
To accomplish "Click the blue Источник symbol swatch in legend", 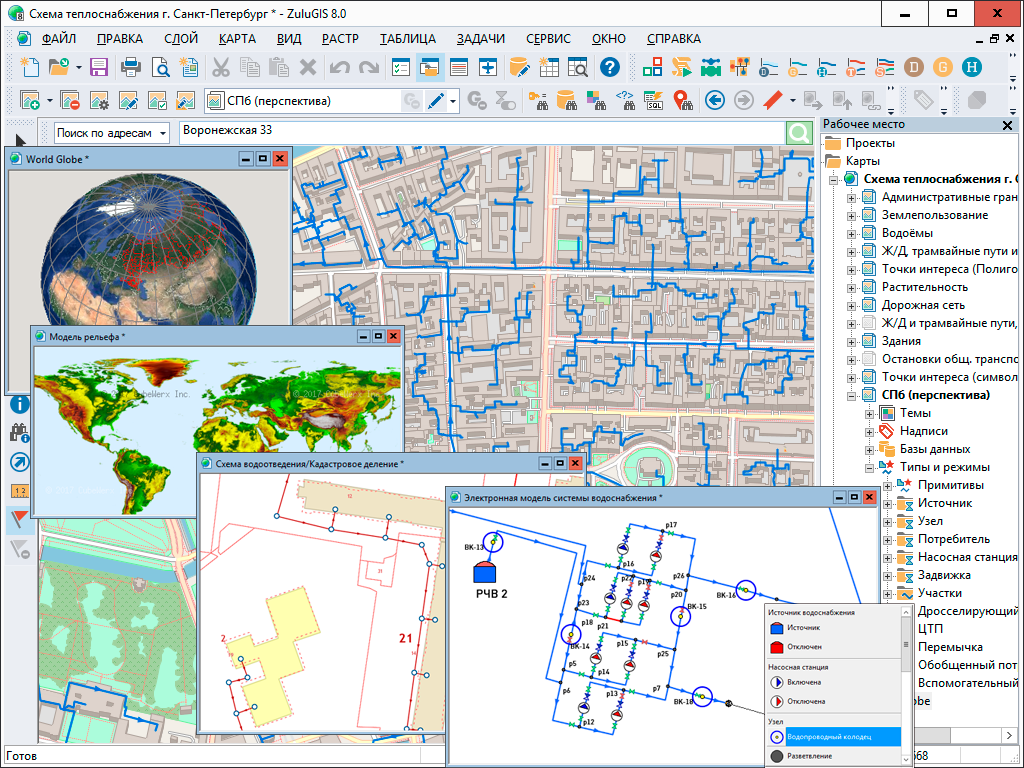I will coord(776,628).
